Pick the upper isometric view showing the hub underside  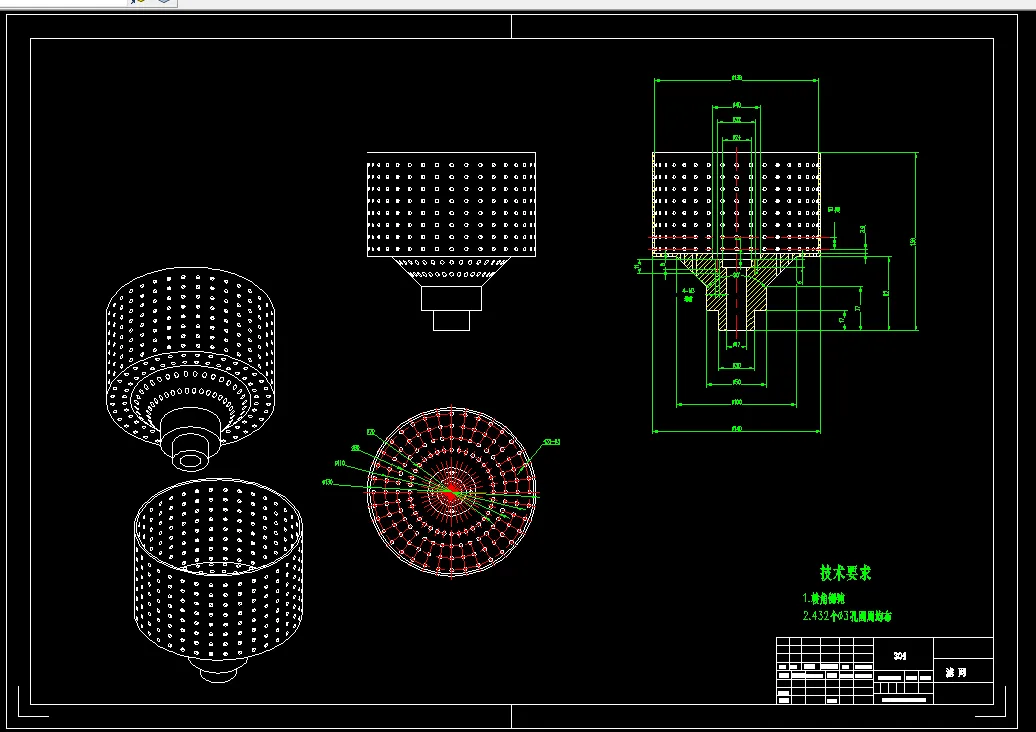190,369
